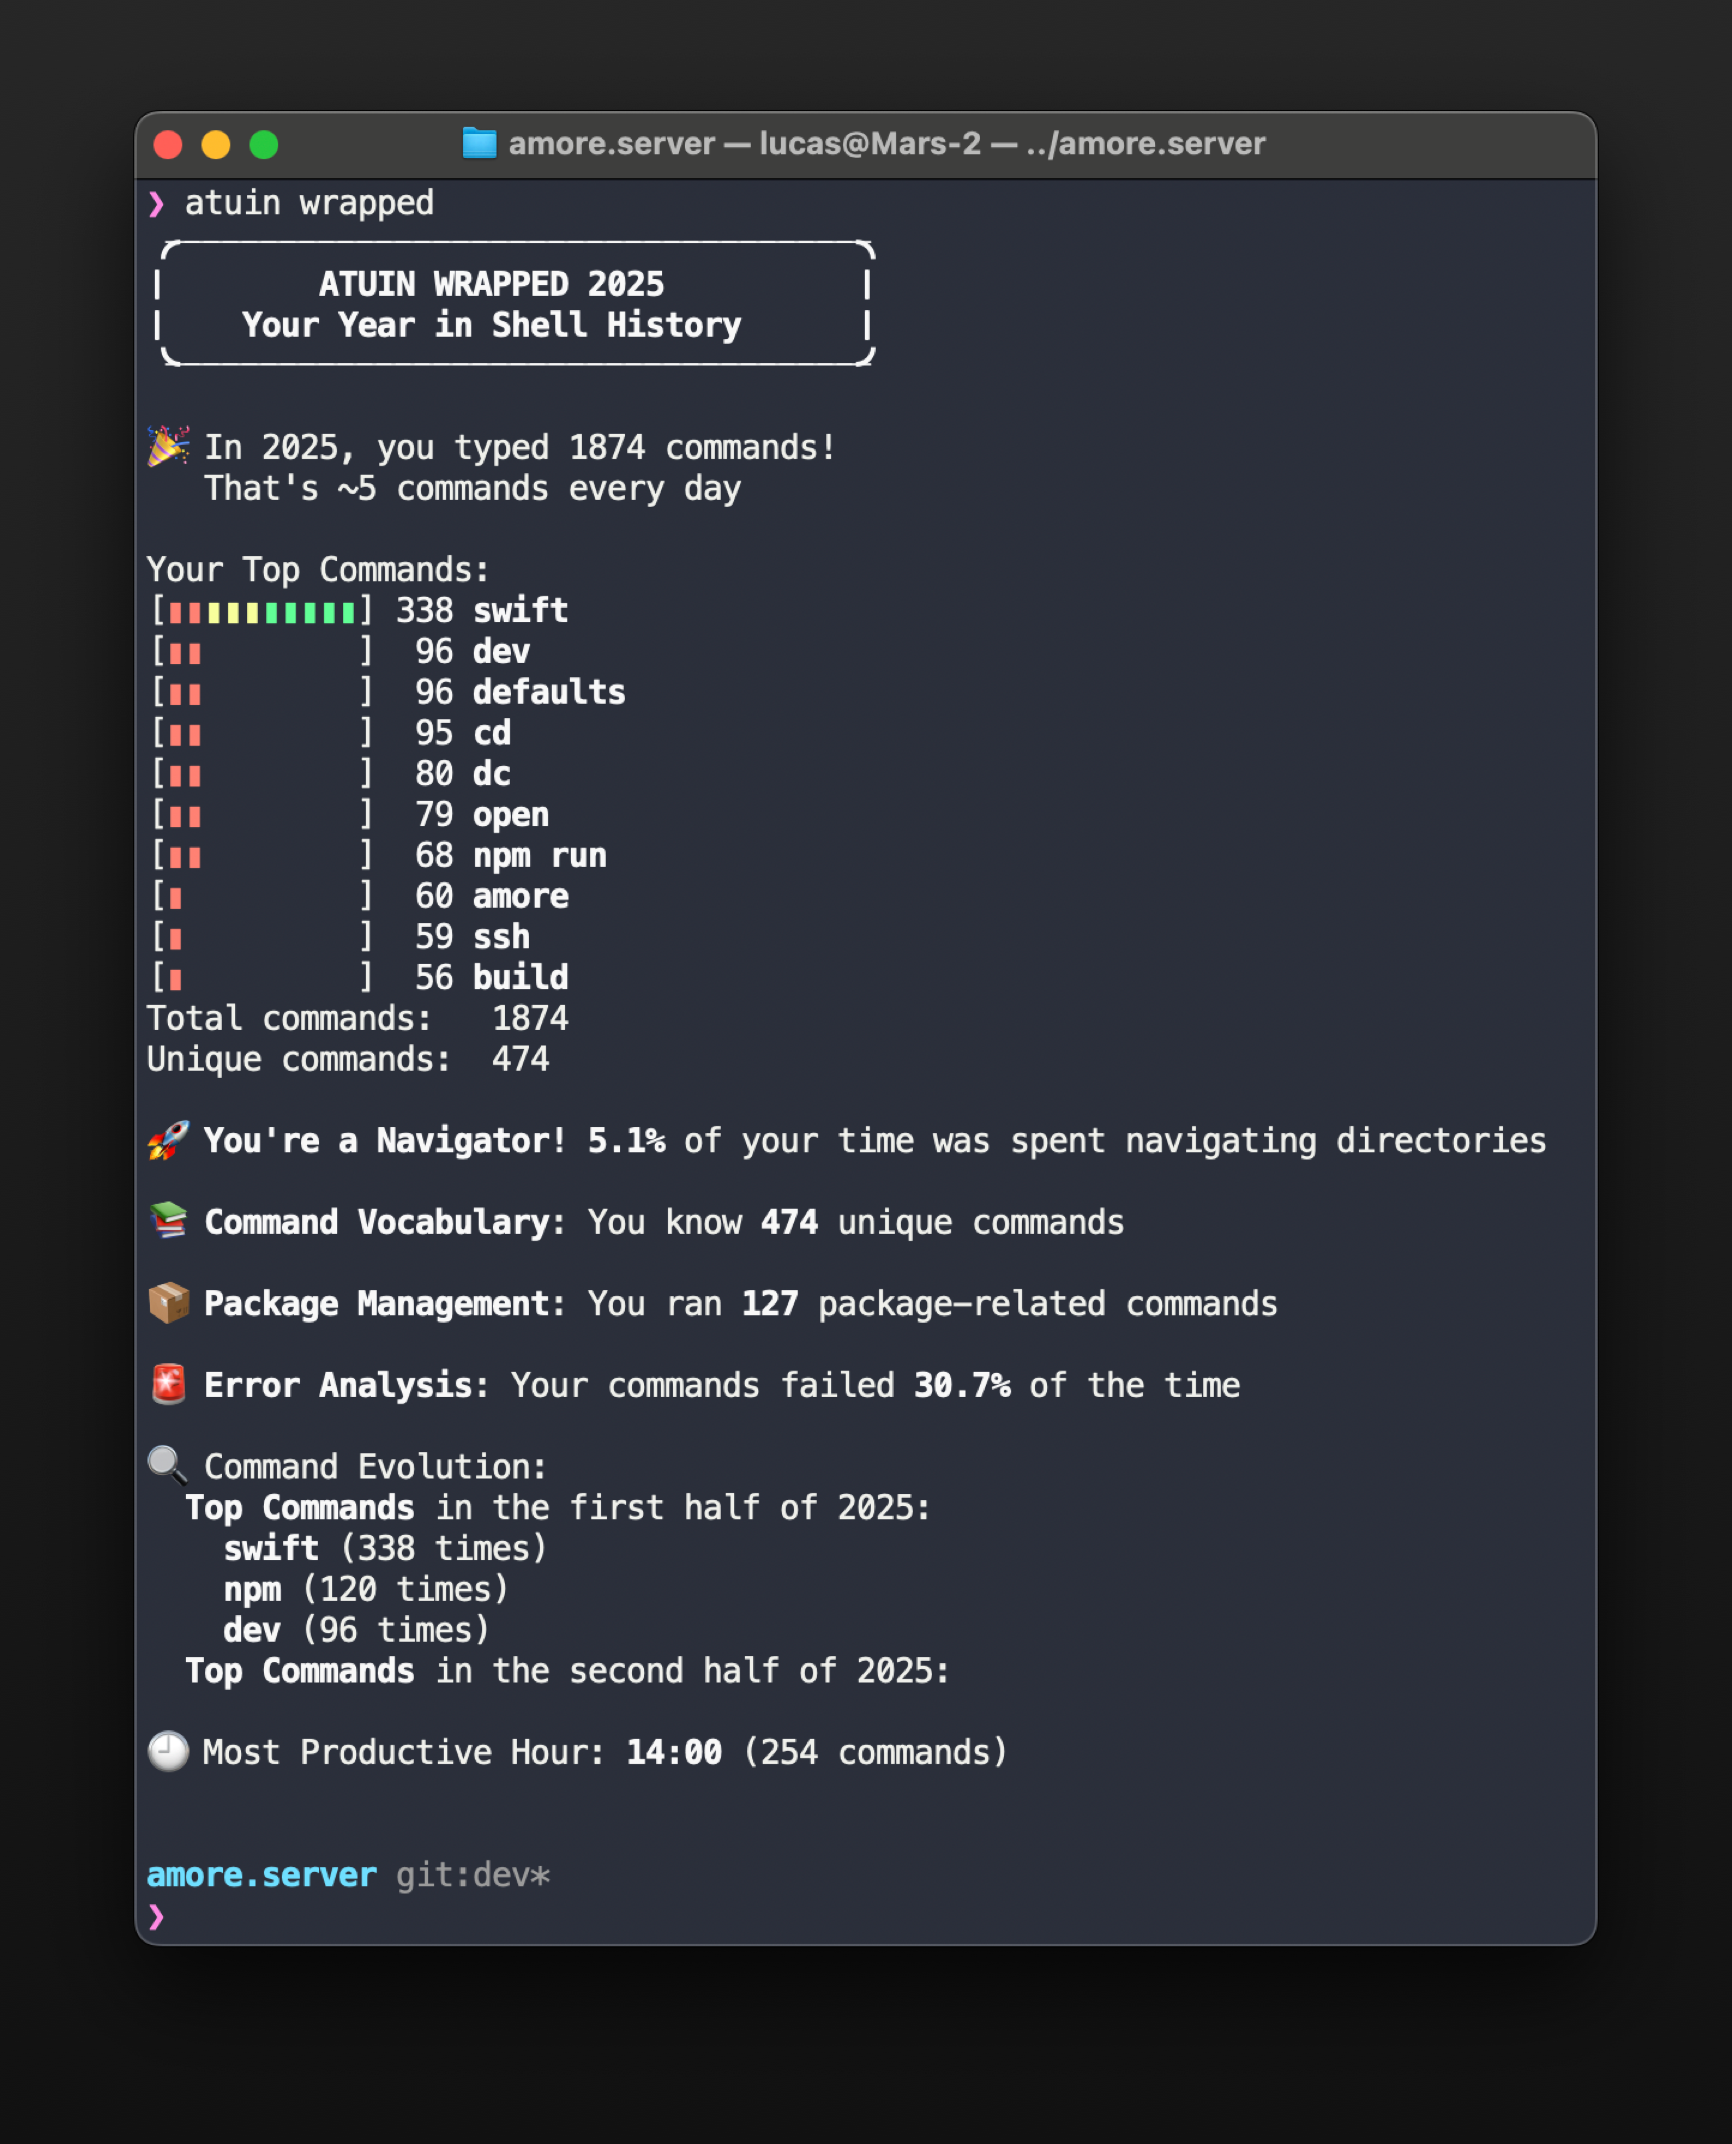Click the git:dev* branch indicator
The width and height of the screenshot is (1732, 2144).
click(x=473, y=1875)
